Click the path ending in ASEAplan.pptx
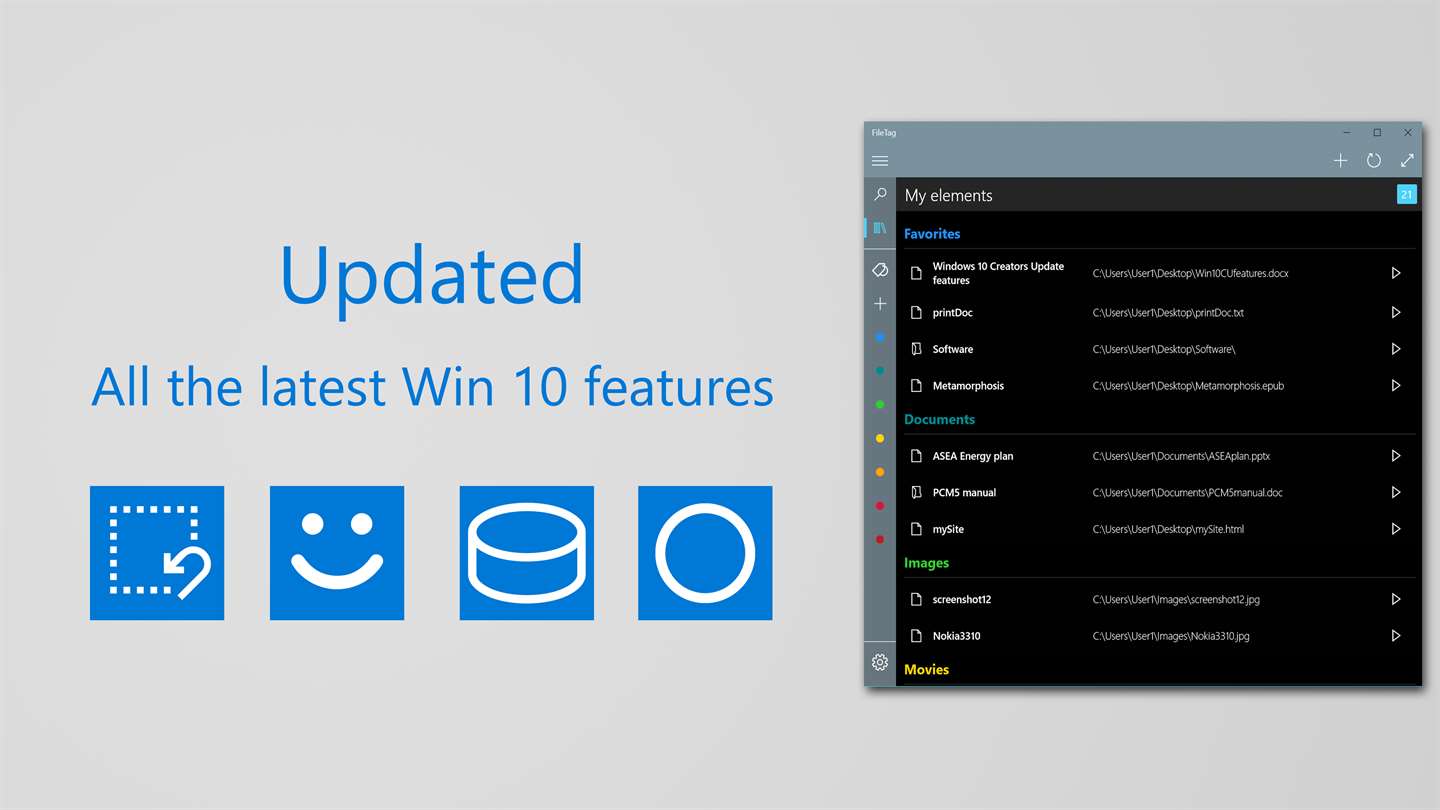This screenshot has width=1440, height=810. [1181, 456]
